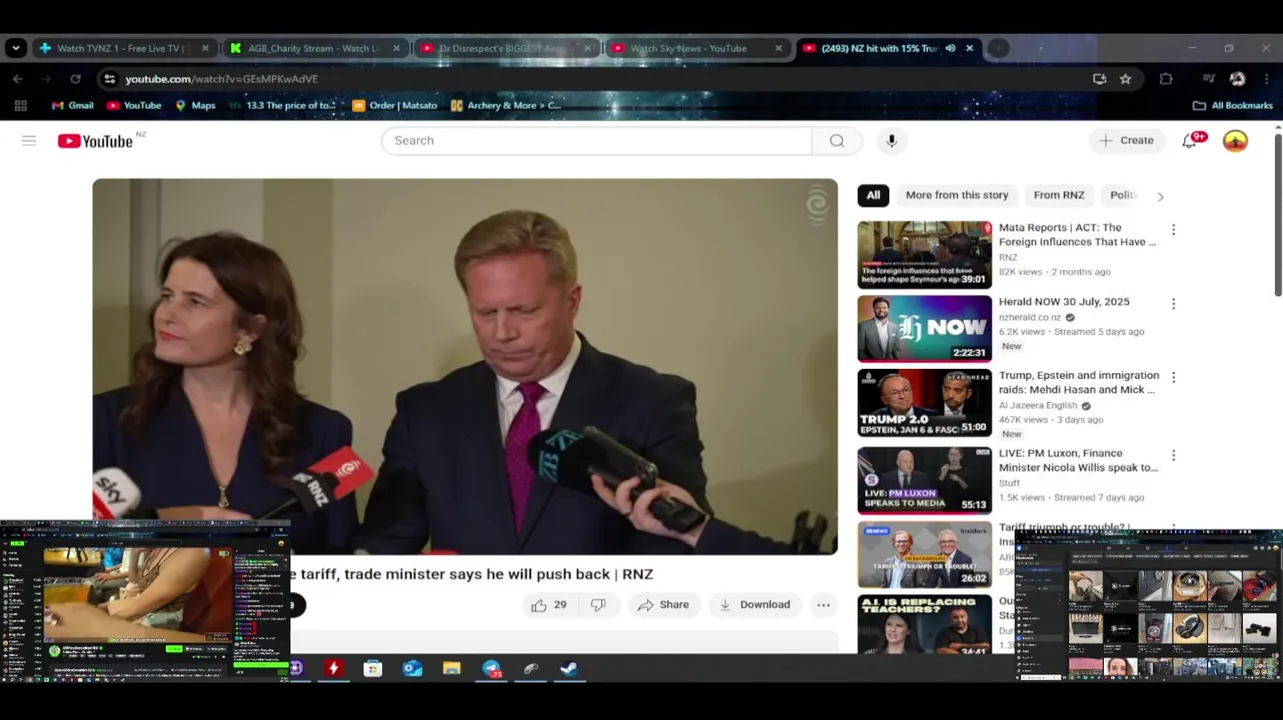1283x720 pixels.
Task: Open a new browser tab with the plus button
Action: (998, 48)
